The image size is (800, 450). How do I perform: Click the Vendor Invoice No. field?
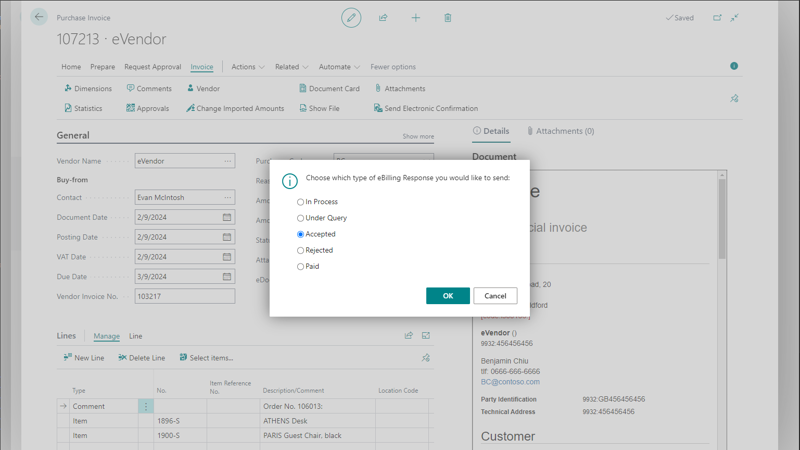tap(185, 297)
